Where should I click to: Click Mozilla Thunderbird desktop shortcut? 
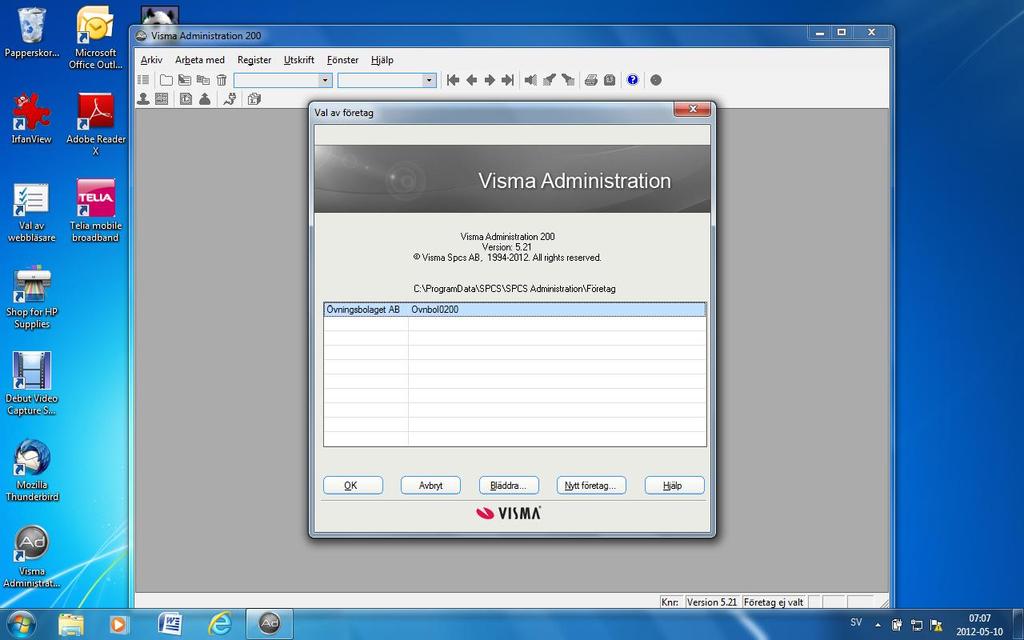(31, 470)
